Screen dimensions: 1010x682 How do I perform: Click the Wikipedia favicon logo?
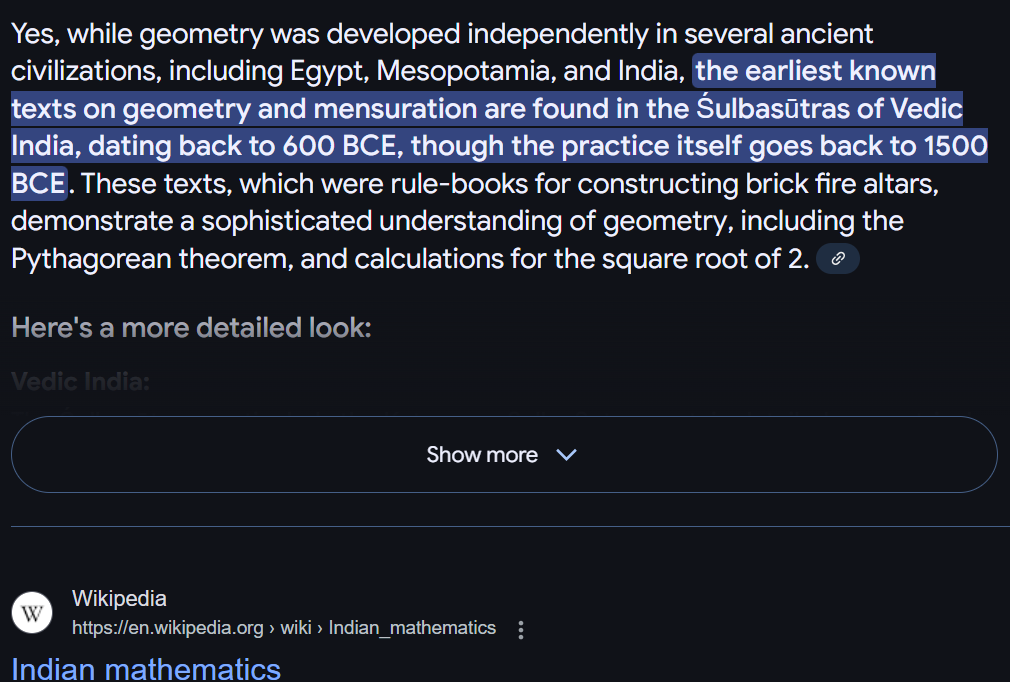pyautogui.click(x=32, y=612)
